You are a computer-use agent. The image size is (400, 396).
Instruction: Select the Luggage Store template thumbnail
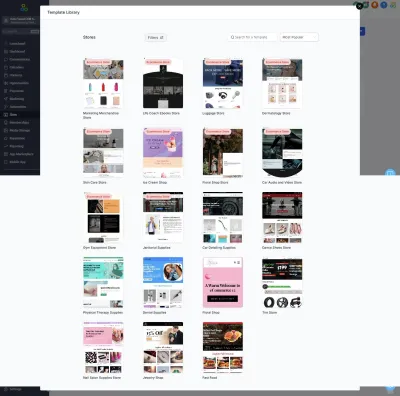(x=223, y=83)
